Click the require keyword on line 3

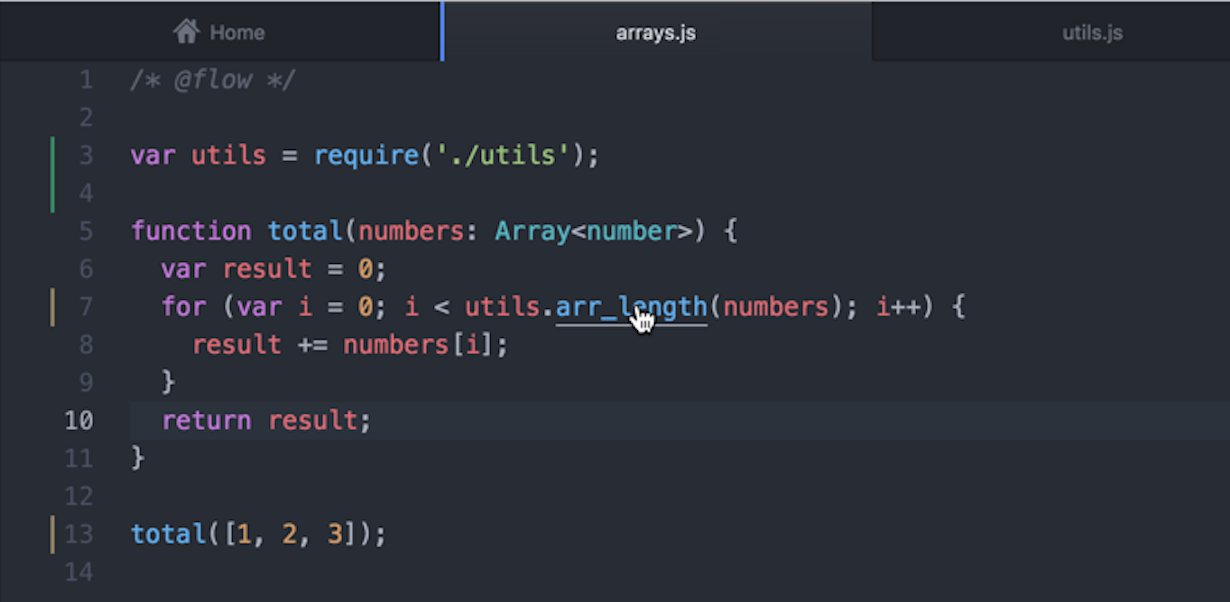(366, 156)
